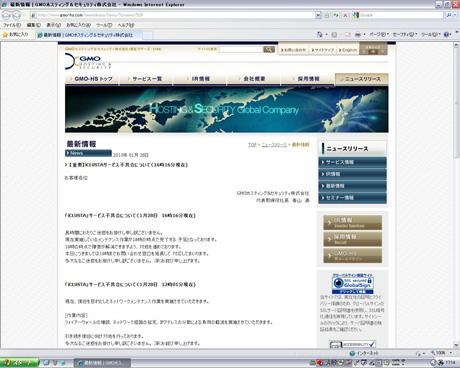This screenshot has width=460, height=368.
Task: Click the Home icon in command bar
Action: click(x=320, y=34)
